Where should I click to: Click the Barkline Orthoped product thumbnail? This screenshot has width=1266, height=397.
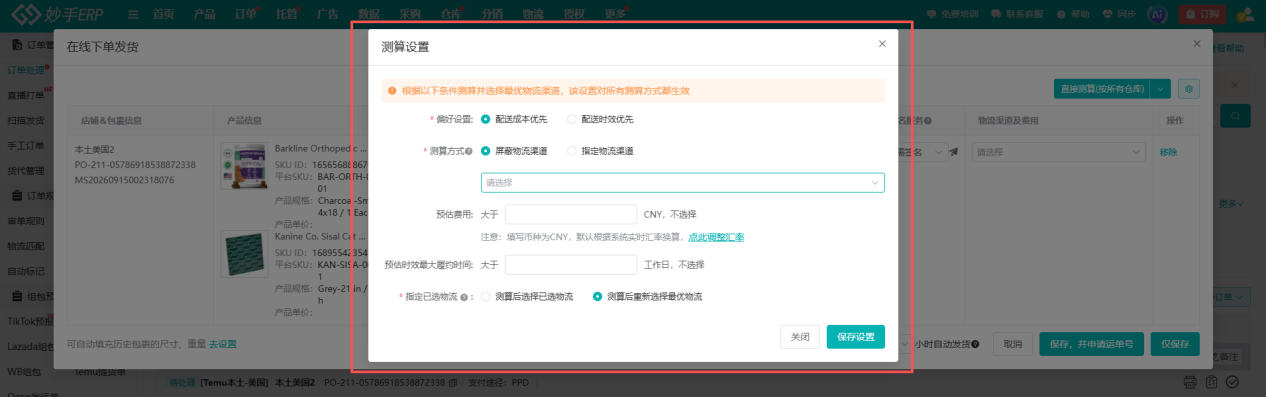coord(244,166)
